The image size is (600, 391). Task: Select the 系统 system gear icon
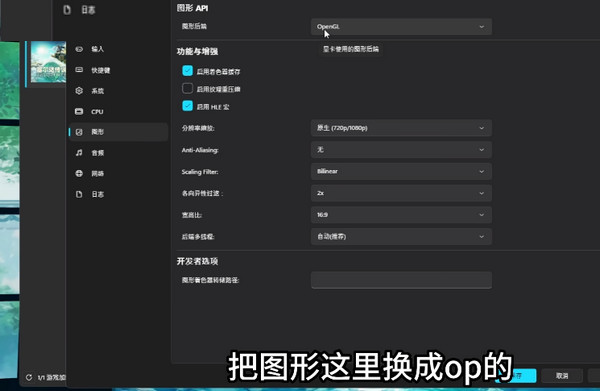[x=79, y=91]
